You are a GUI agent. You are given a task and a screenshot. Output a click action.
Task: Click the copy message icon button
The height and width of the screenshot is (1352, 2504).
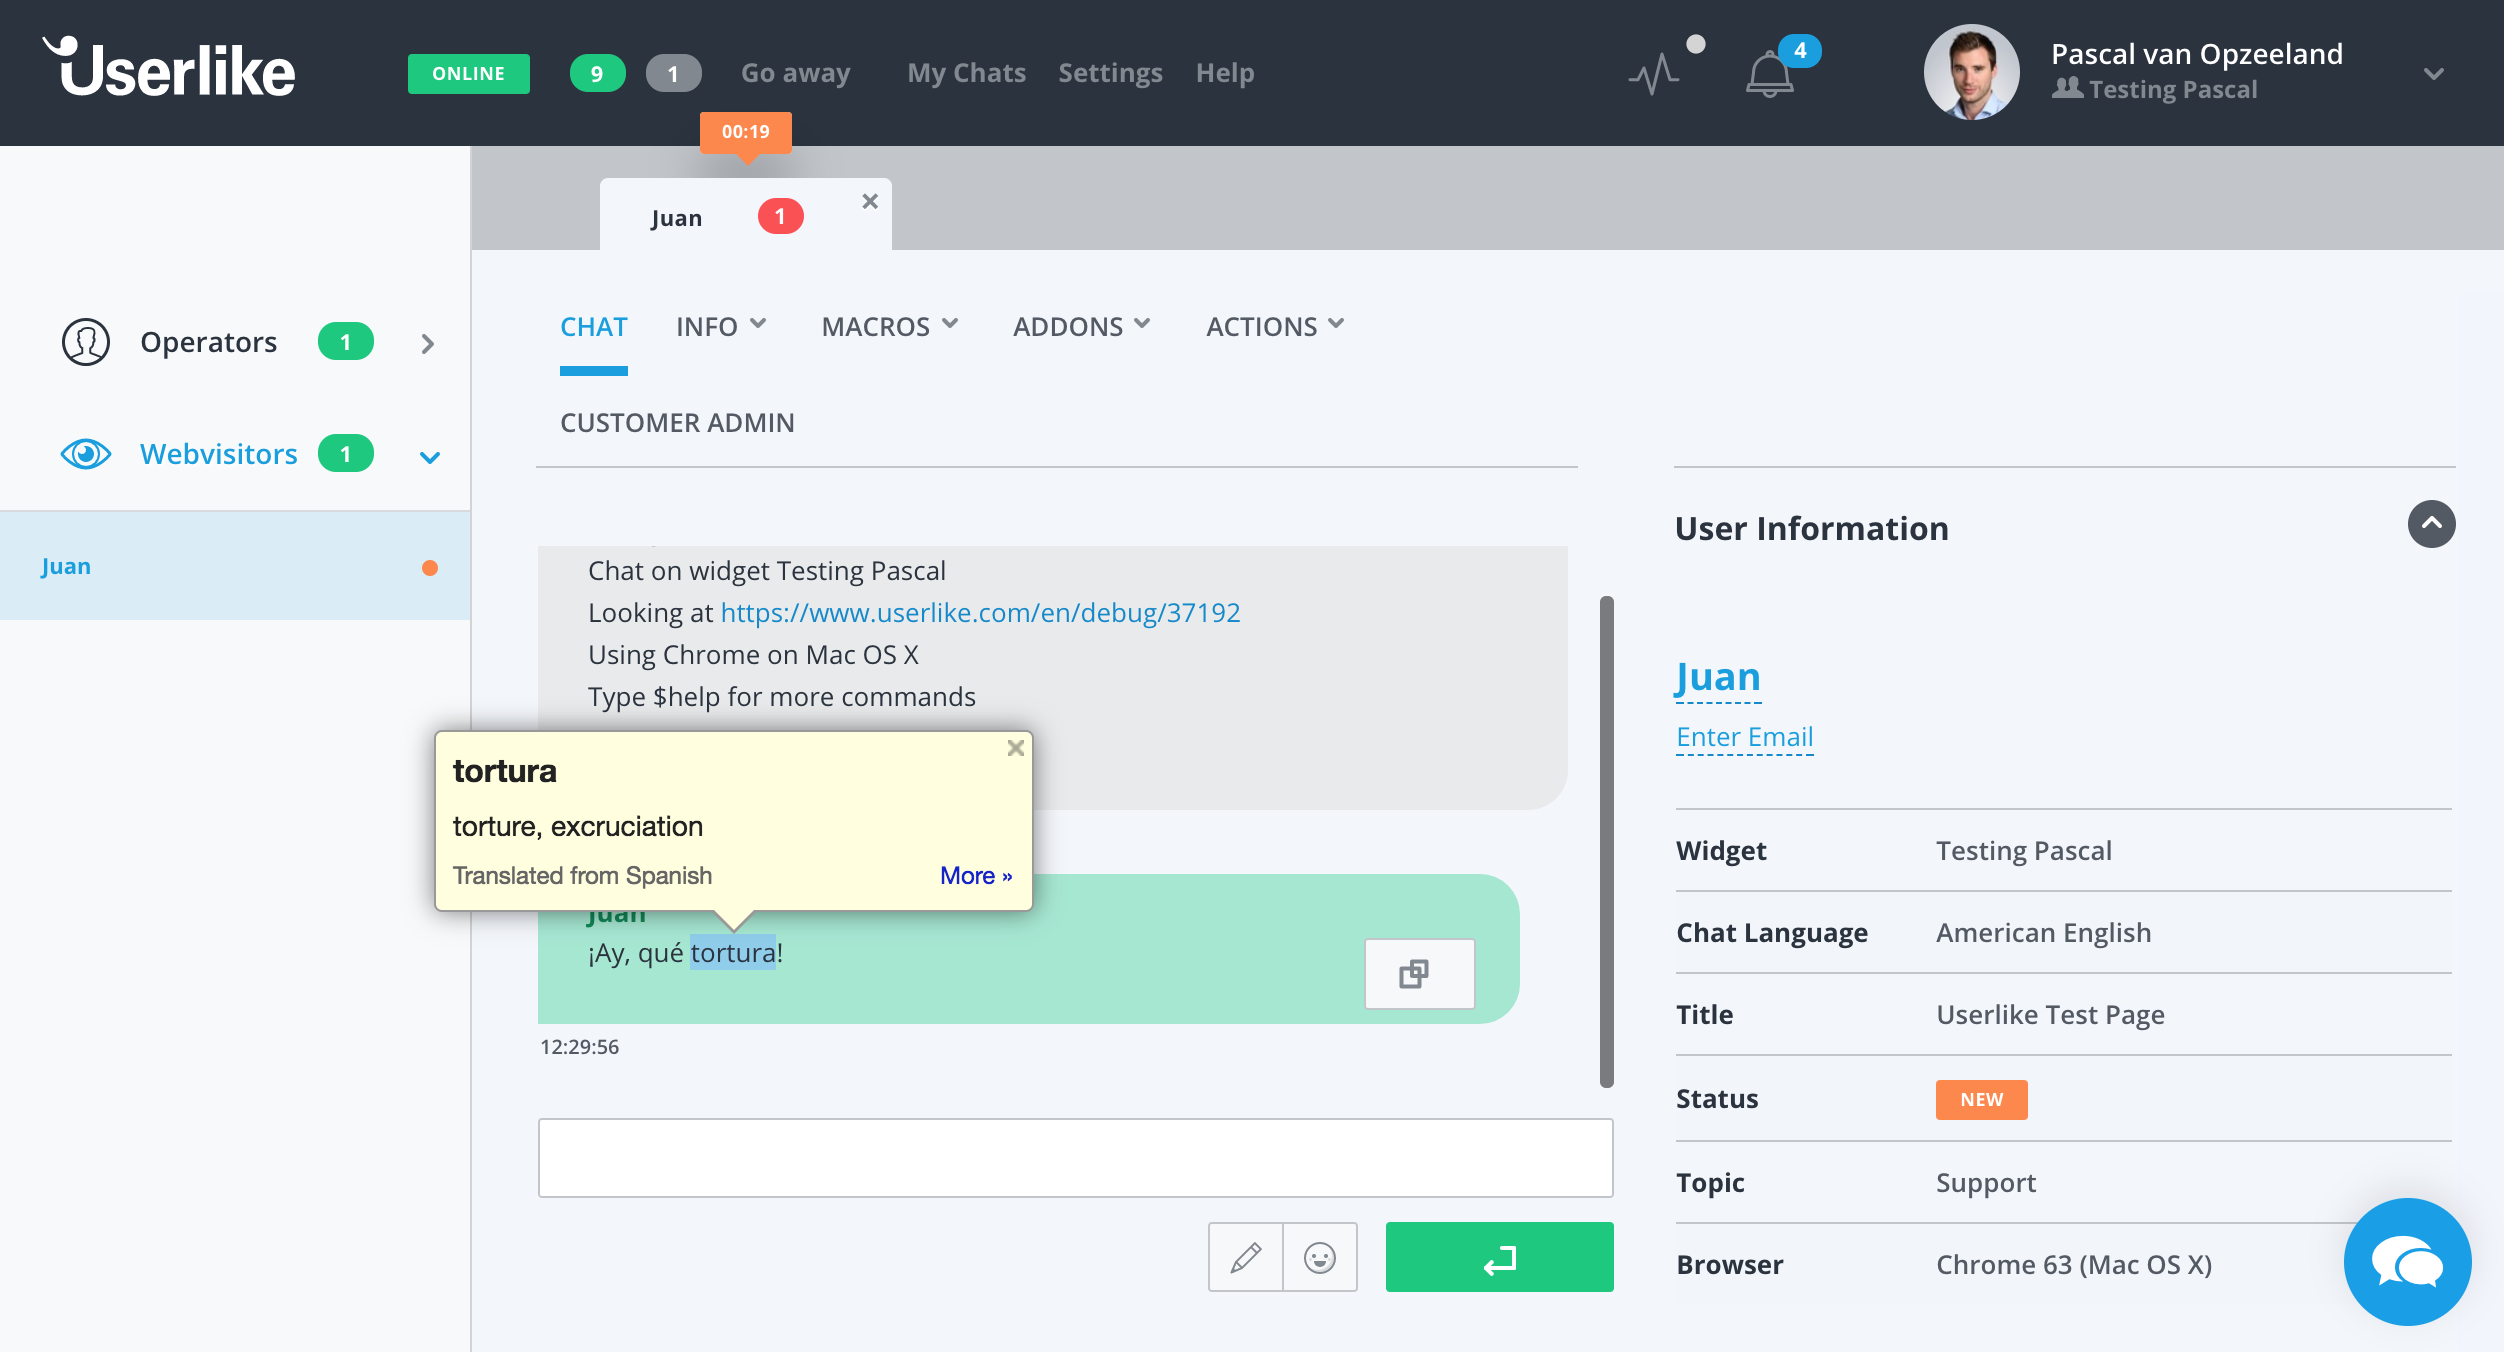tap(1419, 974)
